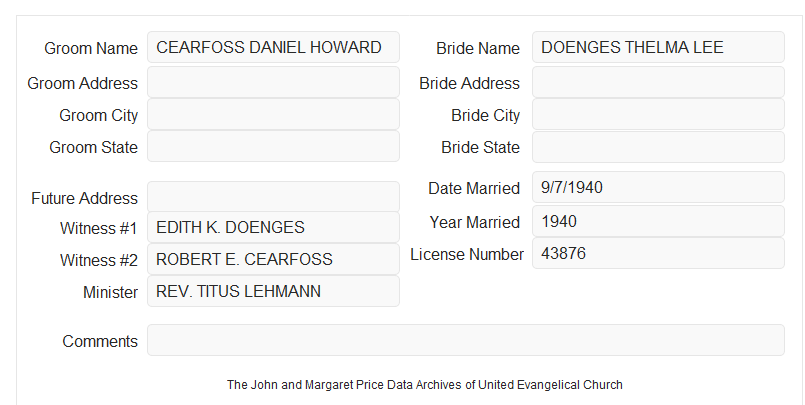This screenshot has height=405, width=805.
Task: Select the Future Address field
Action: tap(273, 197)
